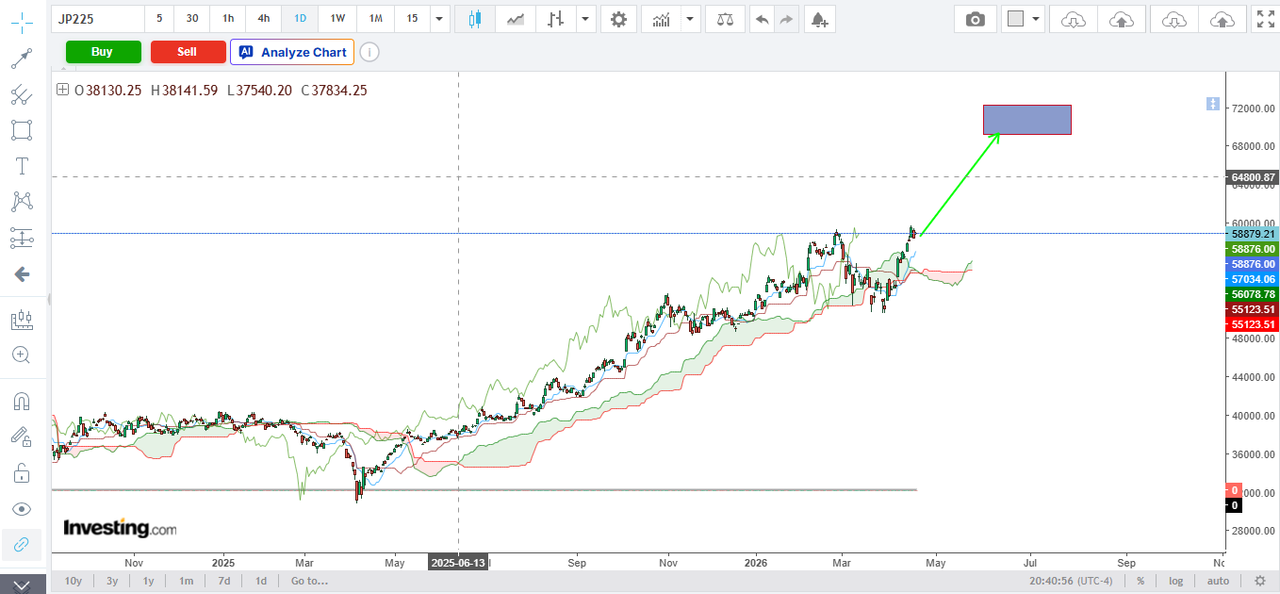Open the chart style dropdown arrow

point(586,19)
